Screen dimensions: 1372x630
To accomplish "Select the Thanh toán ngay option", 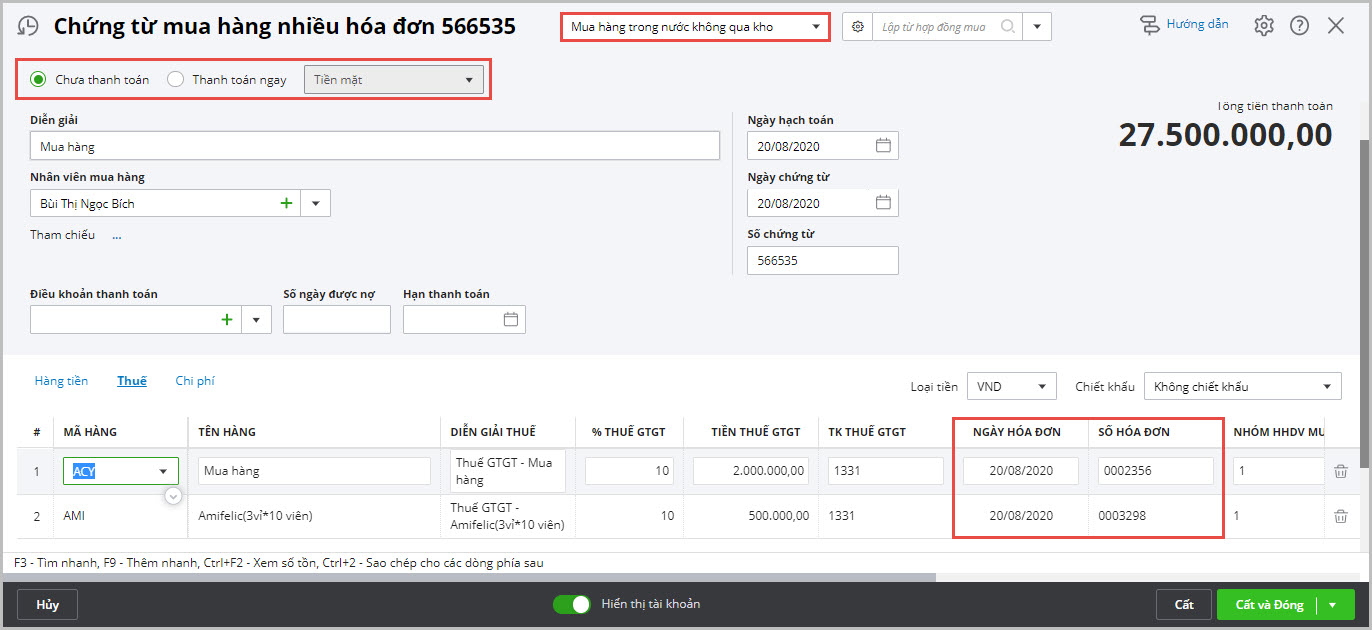I will [x=176, y=80].
